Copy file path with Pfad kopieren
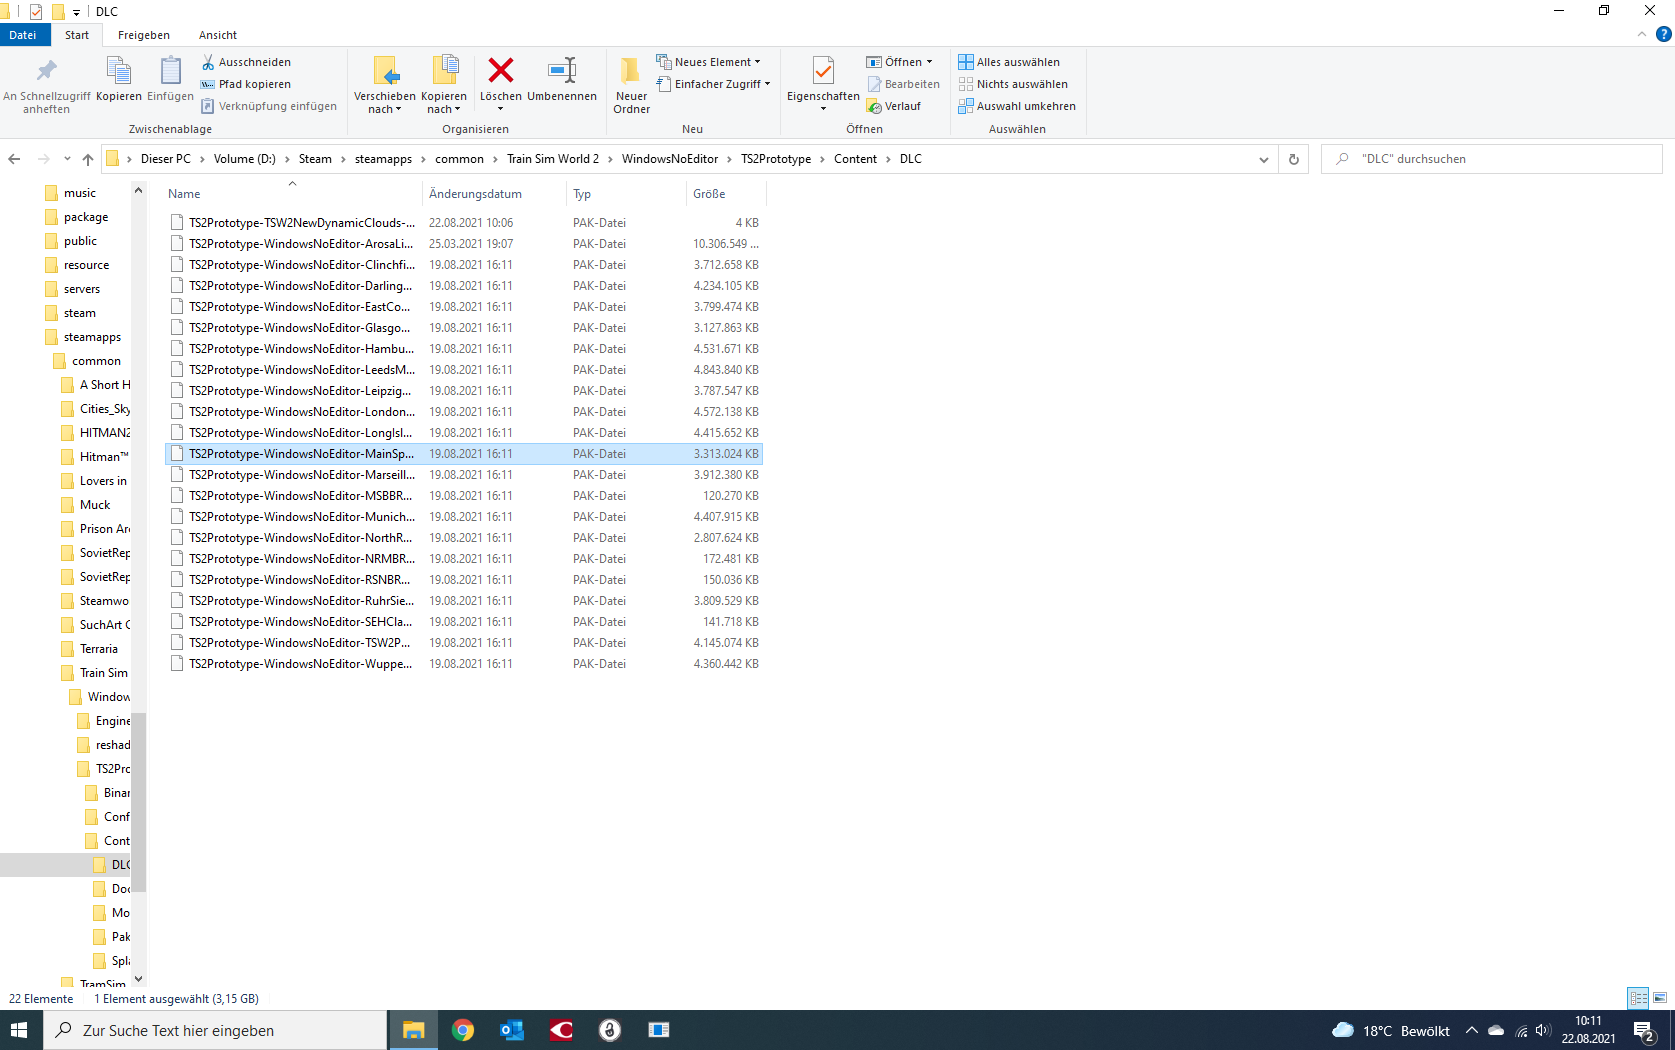Viewport: 1675px width, 1050px height. coord(246,84)
